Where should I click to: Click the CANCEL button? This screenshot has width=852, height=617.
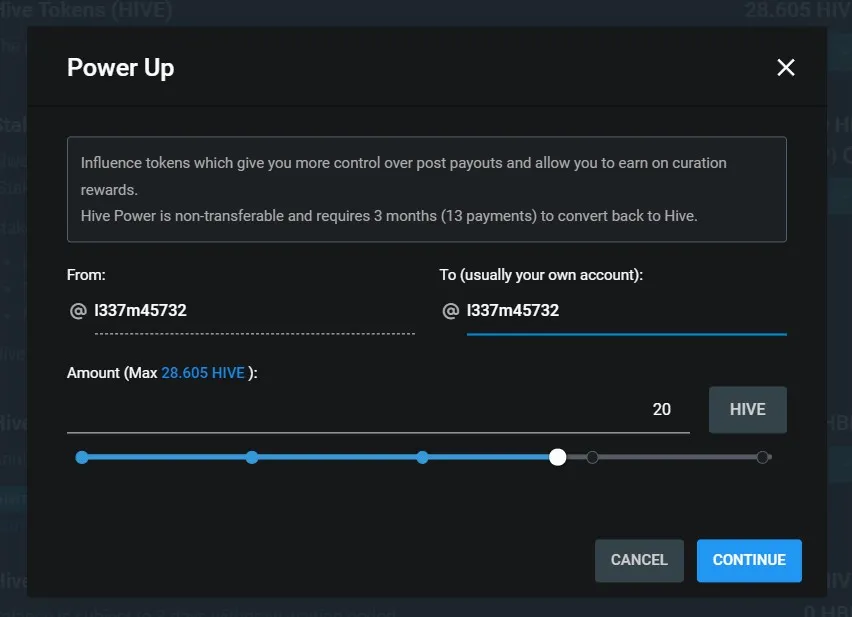[639, 560]
